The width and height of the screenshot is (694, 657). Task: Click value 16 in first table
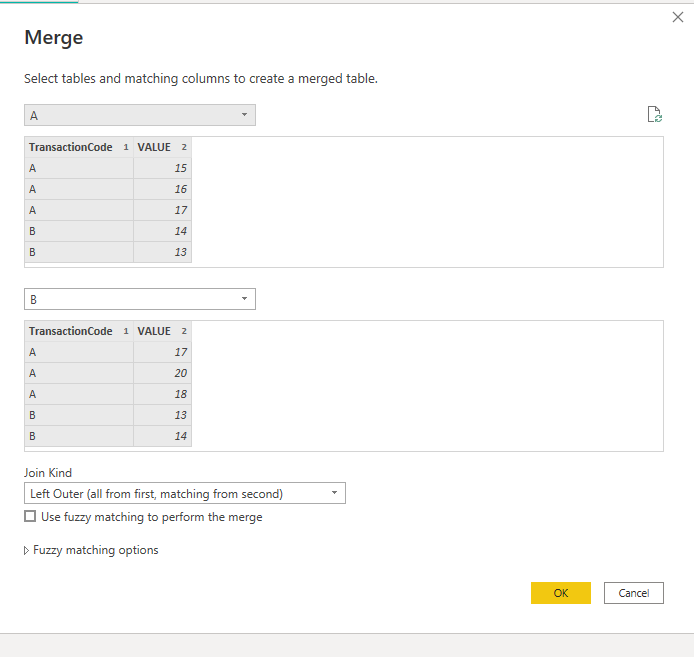162,189
